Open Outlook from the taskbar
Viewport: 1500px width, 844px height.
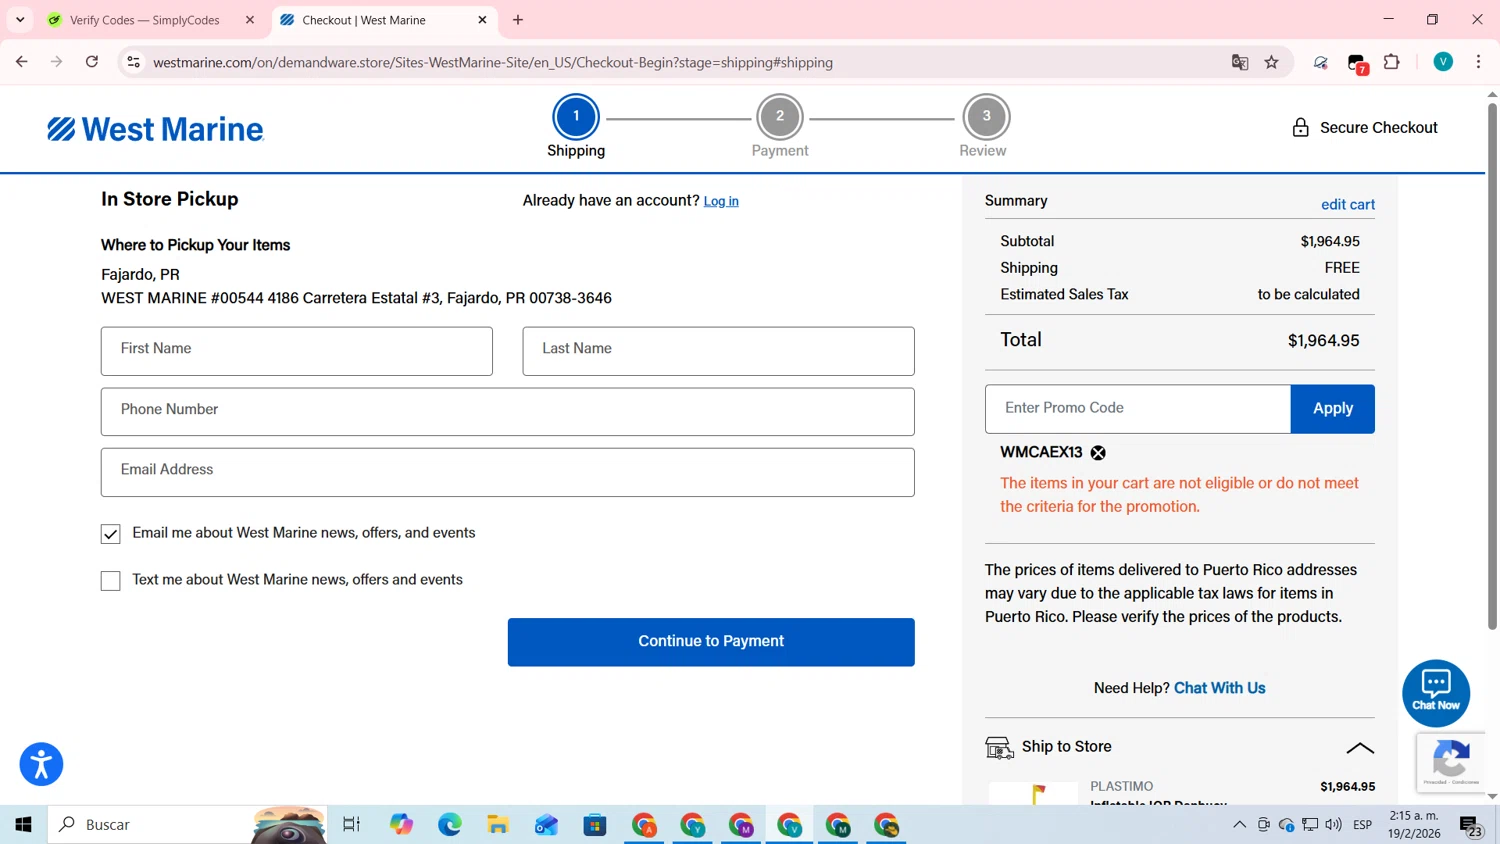pos(546,825)
